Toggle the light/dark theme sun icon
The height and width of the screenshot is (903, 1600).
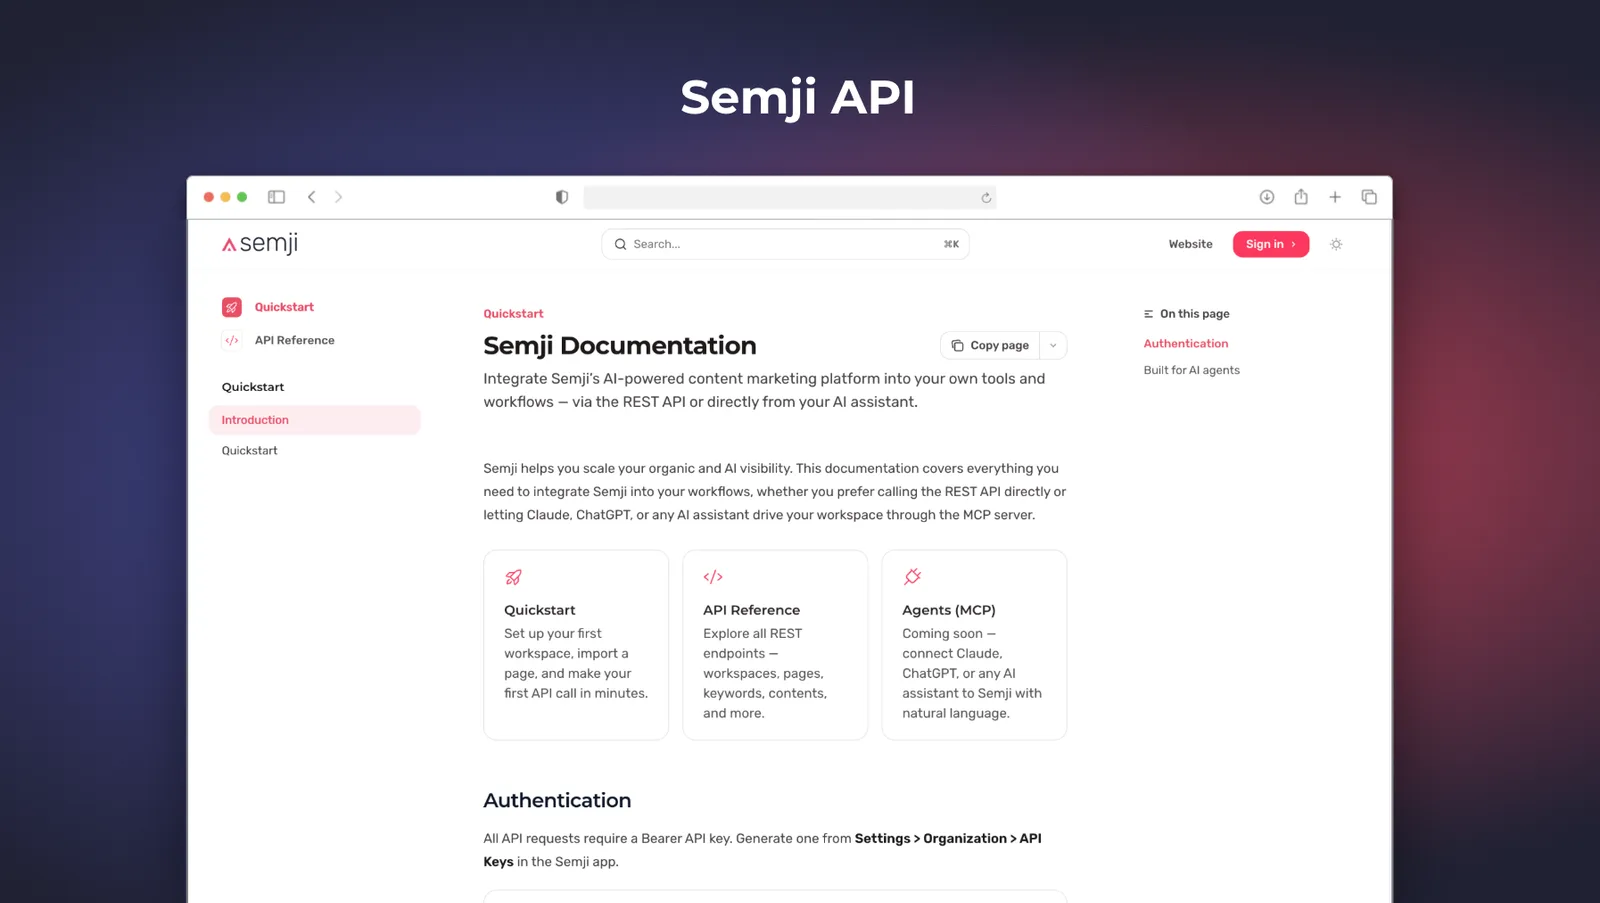click(x=1336, y=244)
